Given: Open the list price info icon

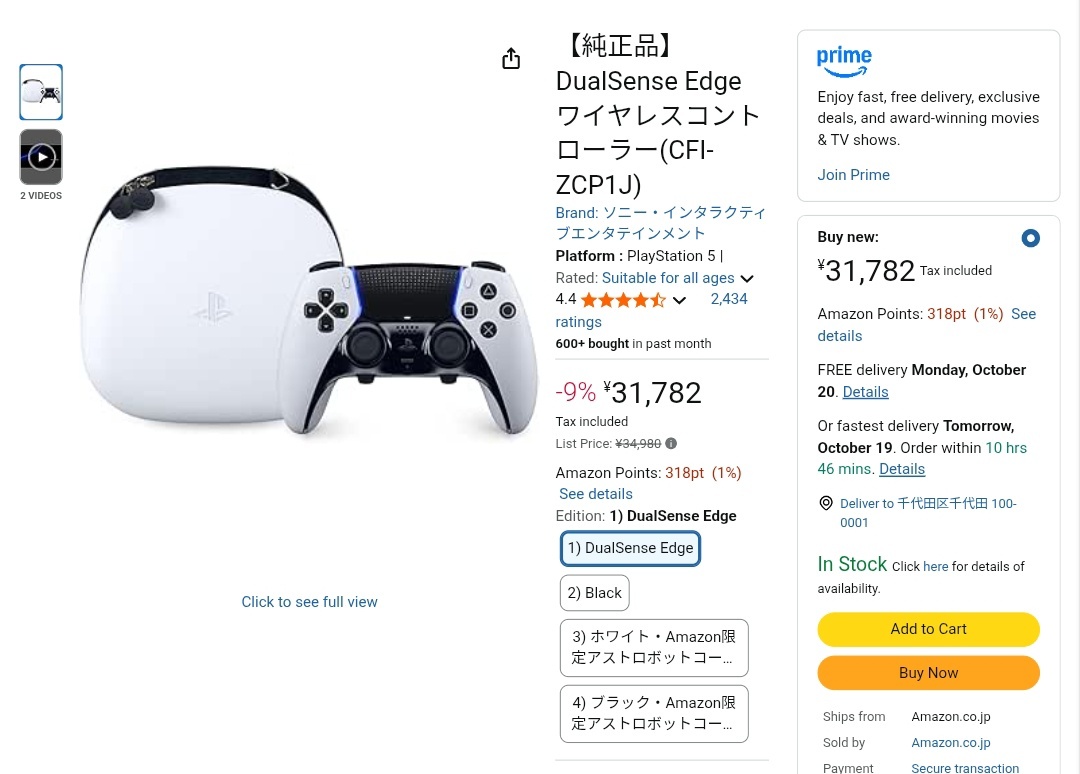Looking at the screenshot, I should (671, 443).
